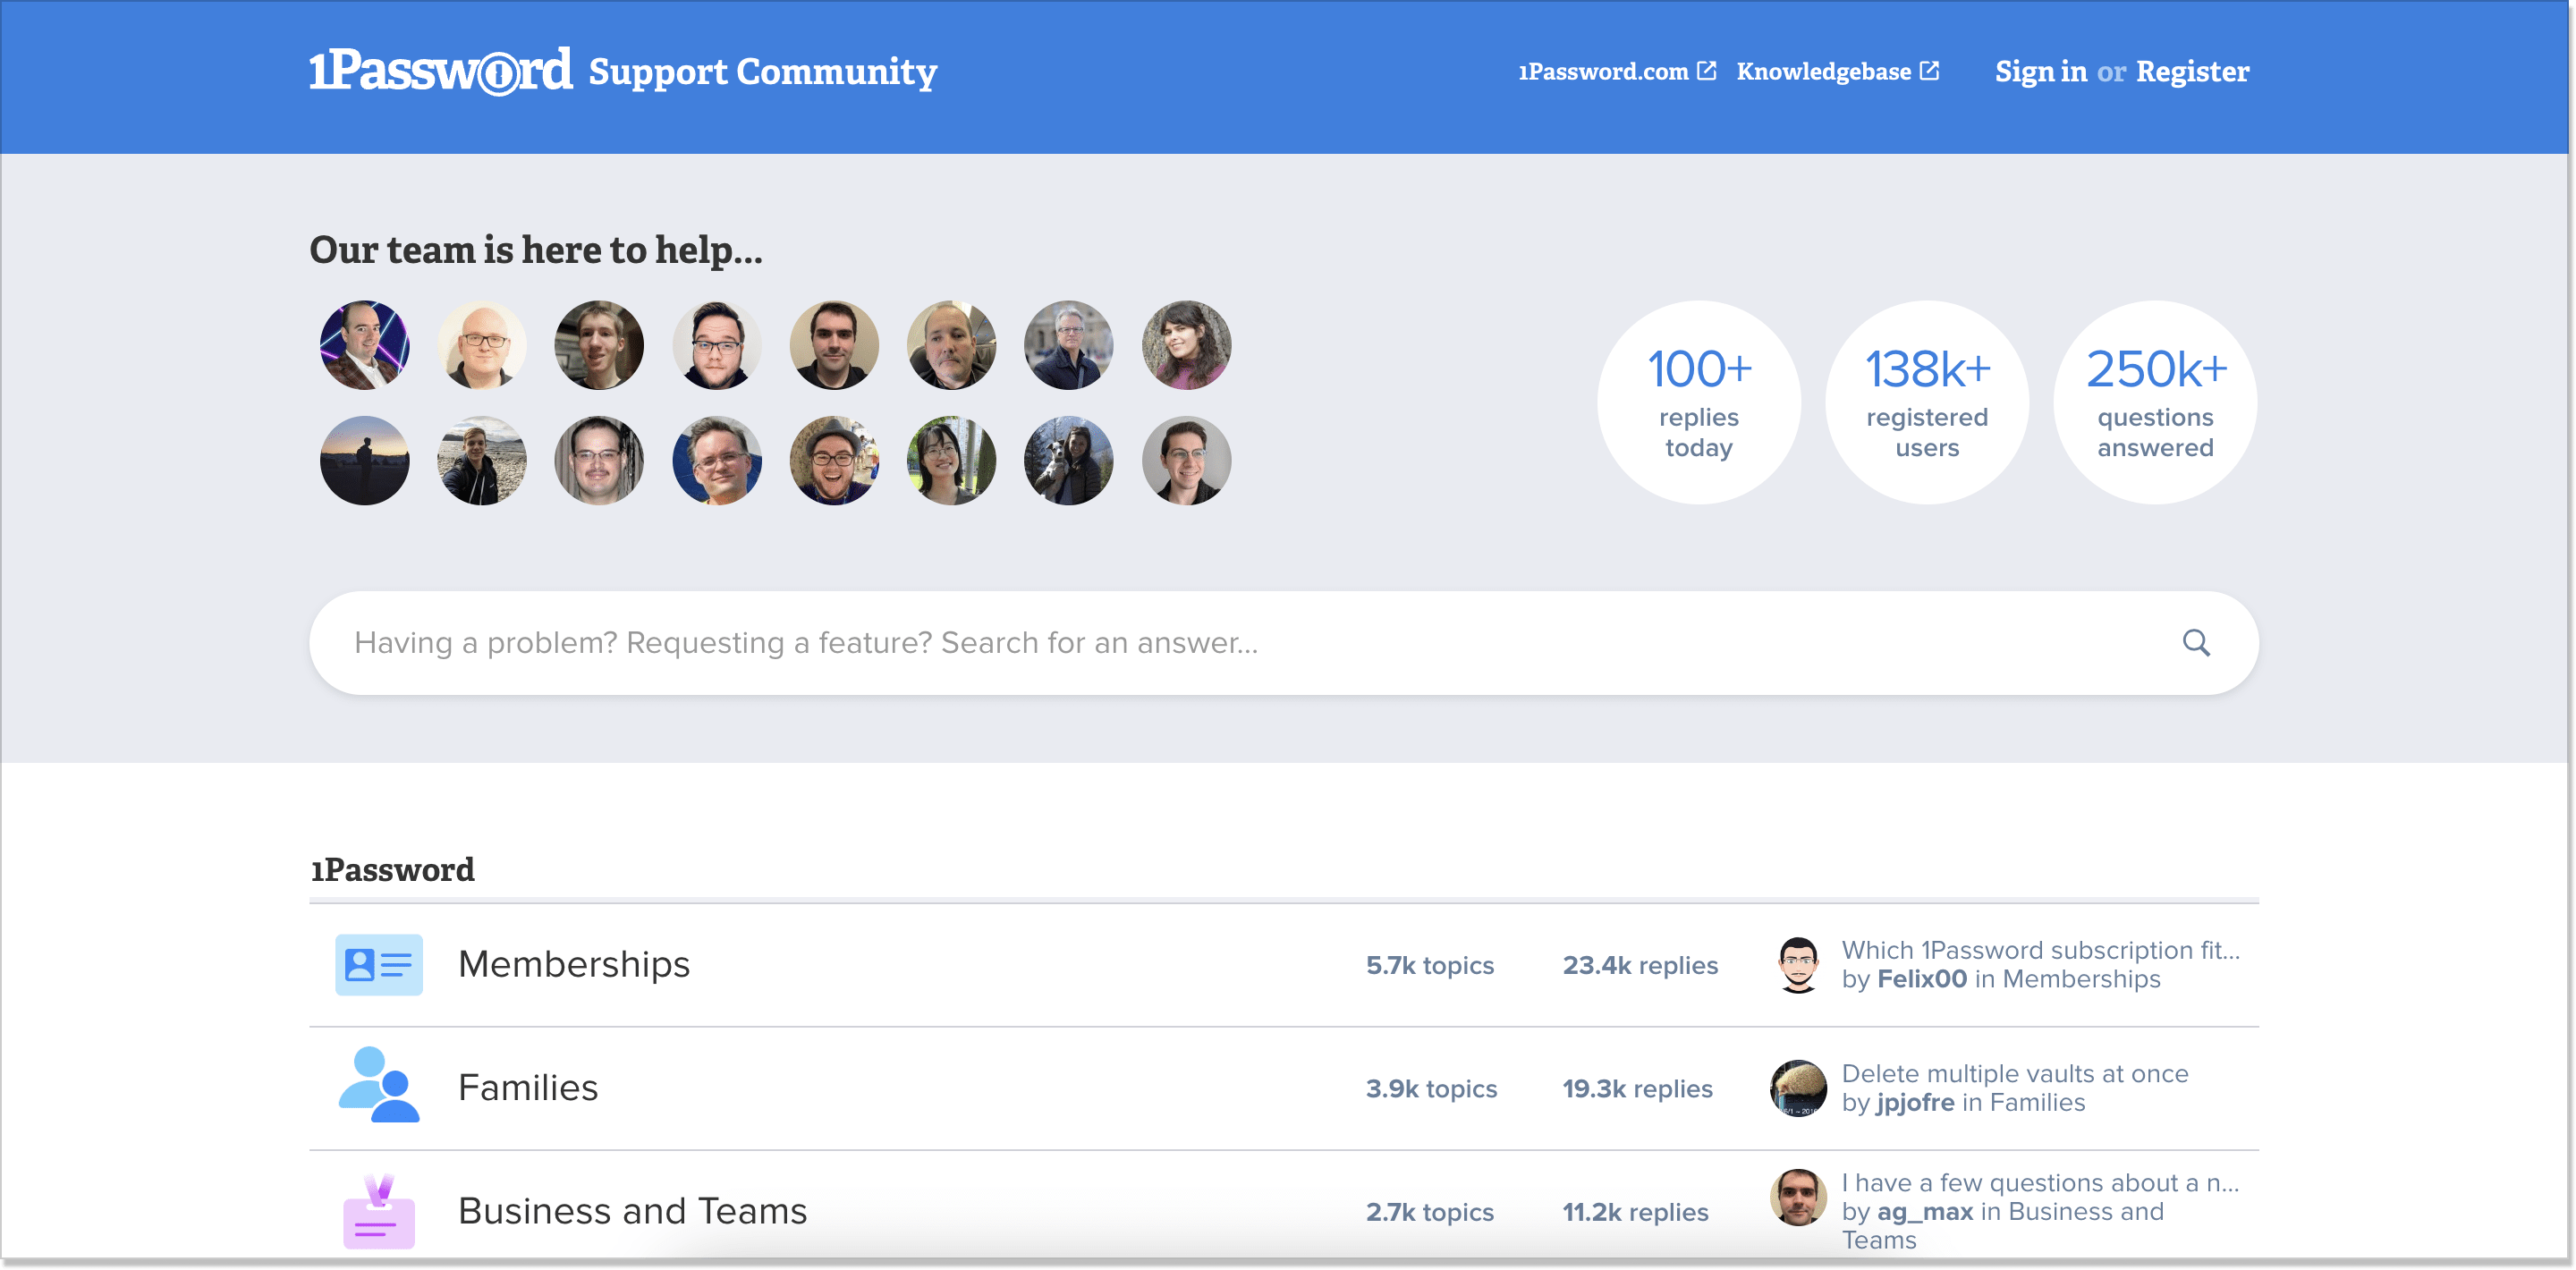
Task: Click the Memberships ID card icon
Action: pos(378,964)
